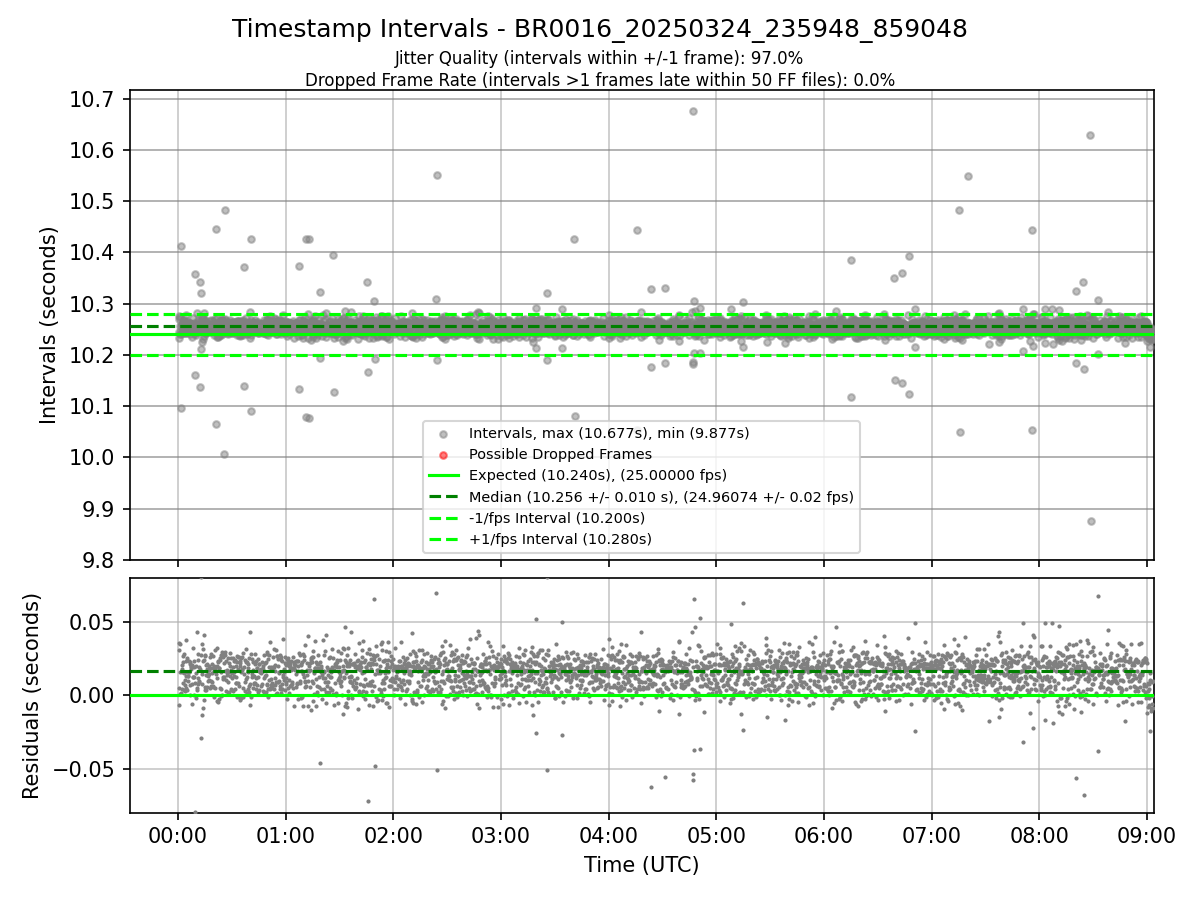This screenshot has height=900, width=1200.
Task: Click the gray dot marker in the legend
Action: (444, 434)
